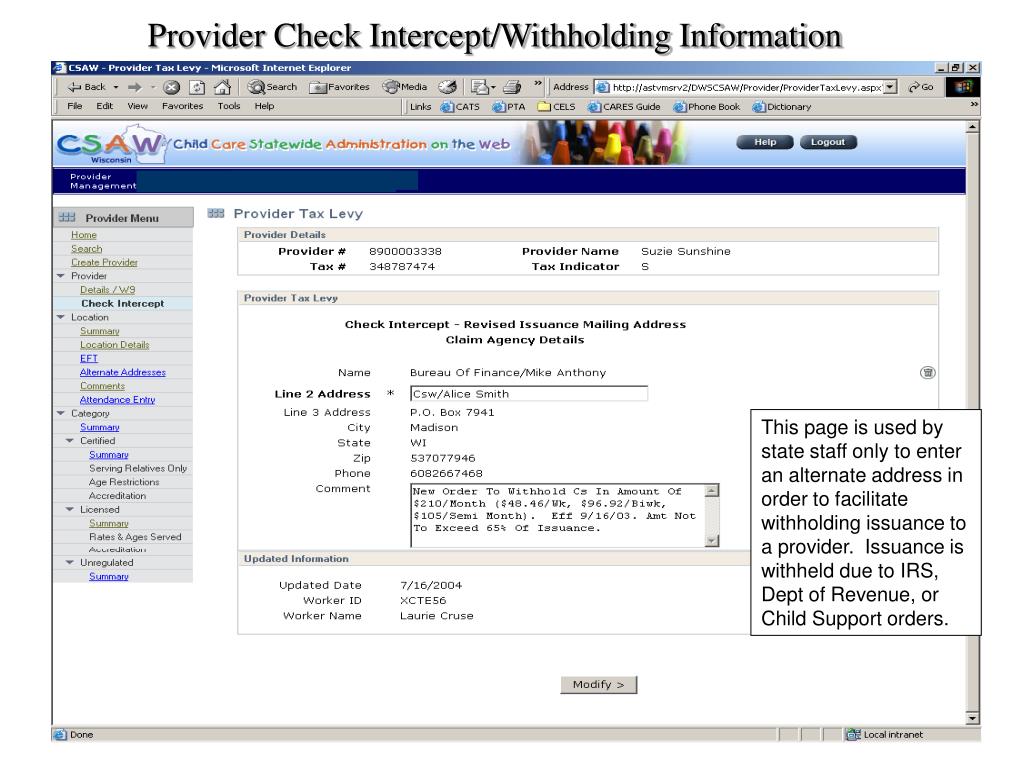Click page scrollbar up arrow
The width and height of the screenshot is (1024, 768).
click(x=972, y=127)
